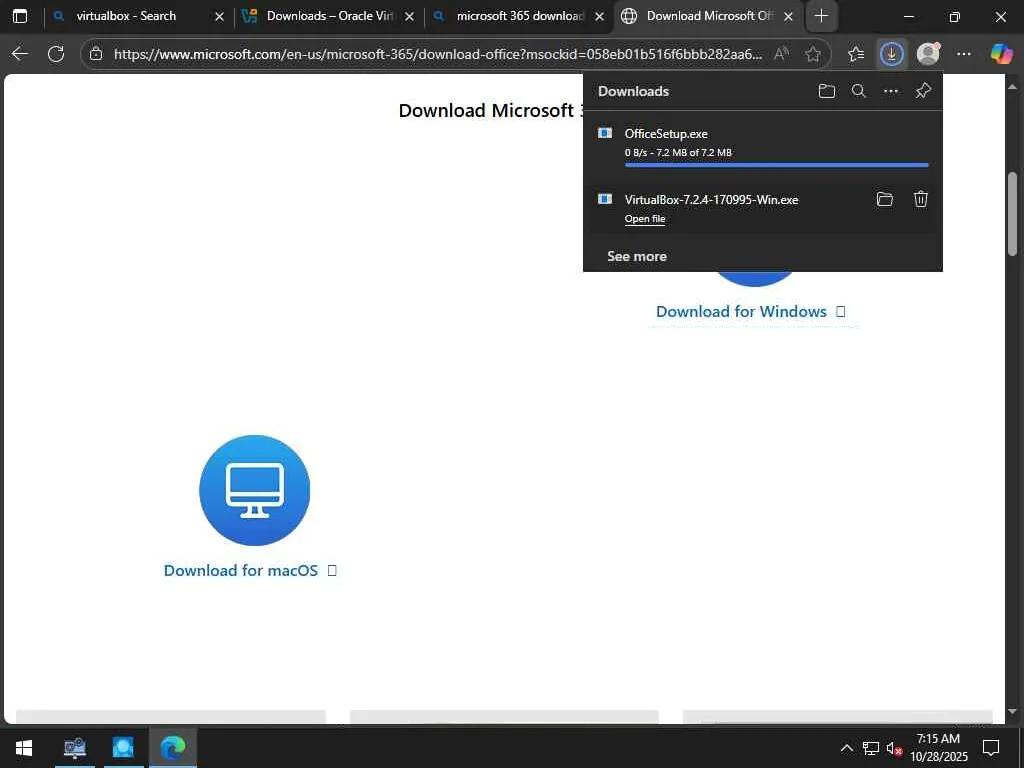Open network status tray icon
Image resolution: width=1024 pixels, height=768 pixels.
point(870,748)
